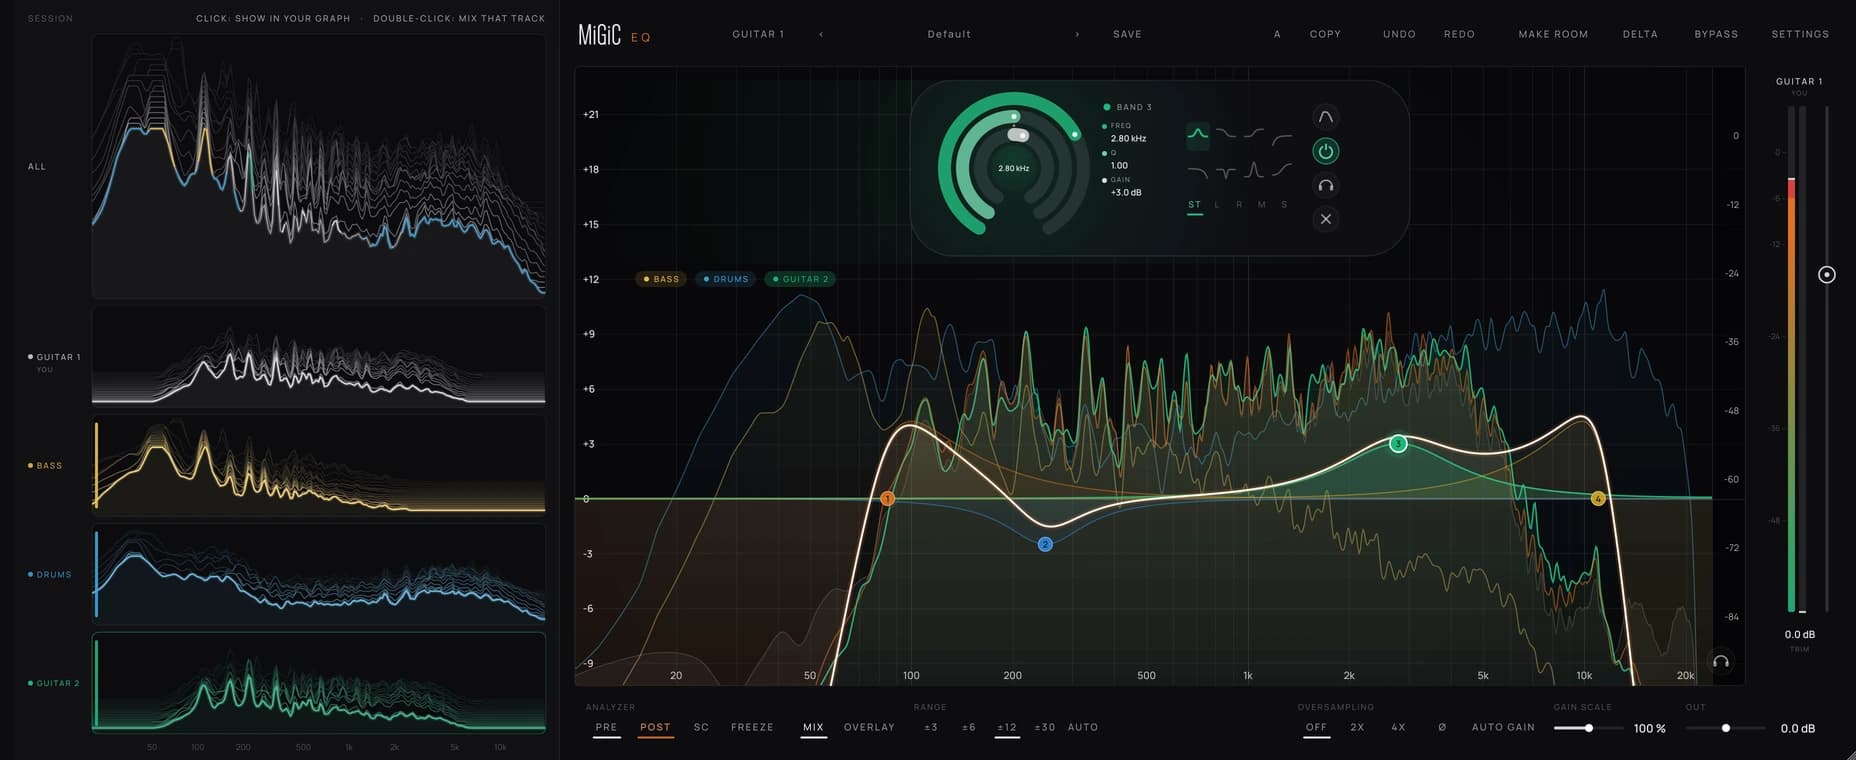This screenshot has width=1856, height=760.
Task: Remove Band 3 with the X icon
Action: [1326, 219]
